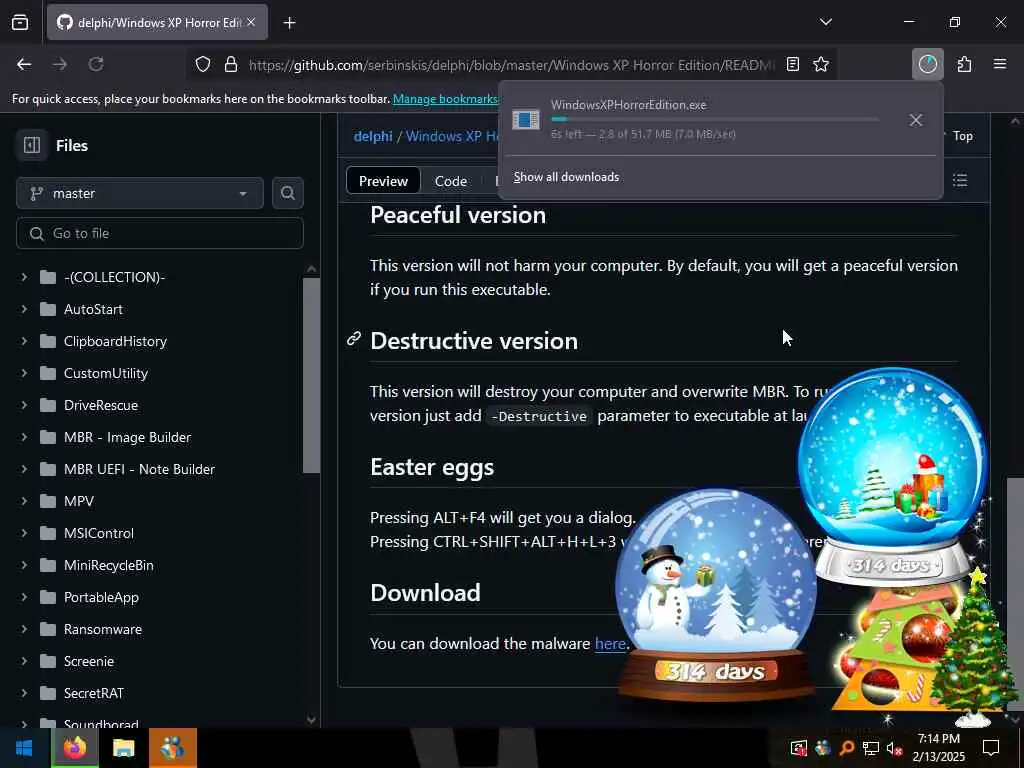Click the muted volume tray icon
The height and width of the screenshot is (768, 1024).
(x=894, y=748)
